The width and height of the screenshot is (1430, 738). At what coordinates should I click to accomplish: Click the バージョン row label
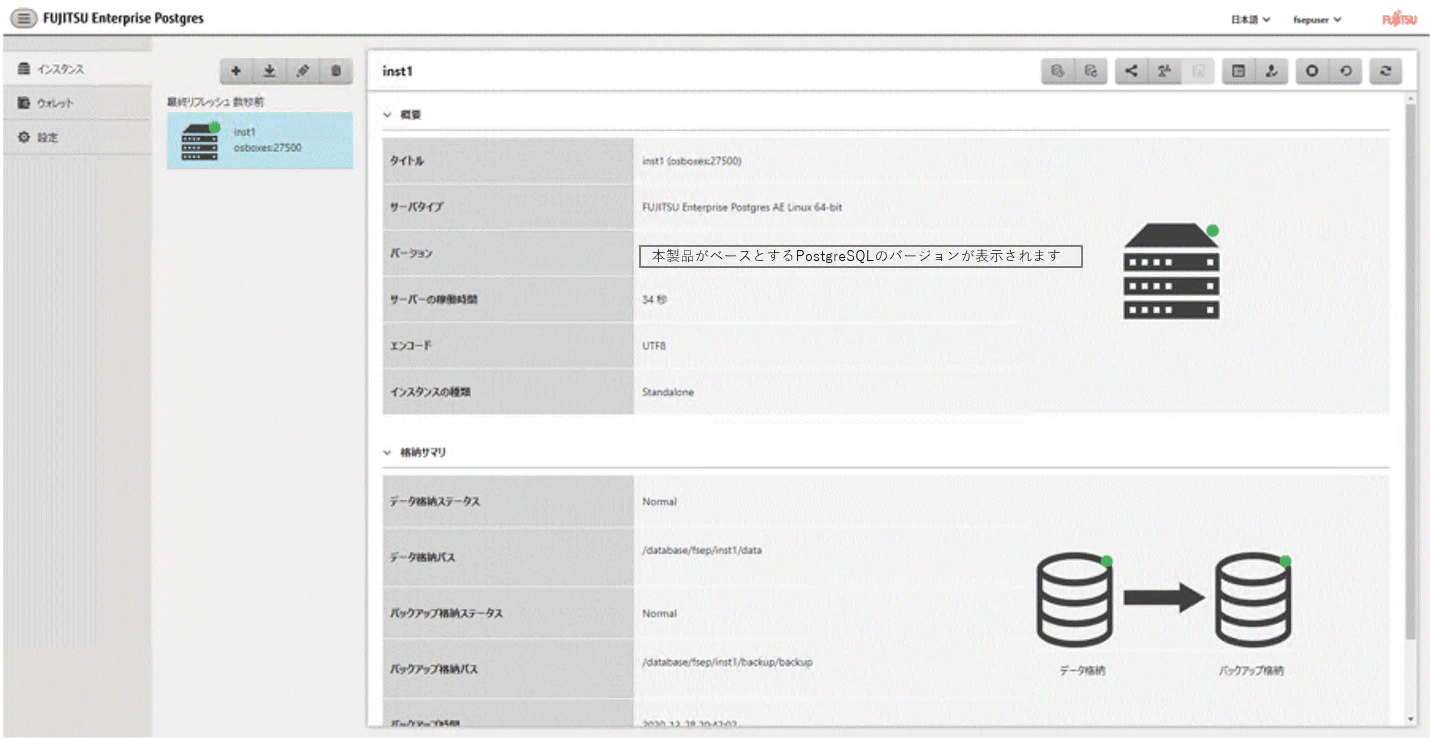411,253
